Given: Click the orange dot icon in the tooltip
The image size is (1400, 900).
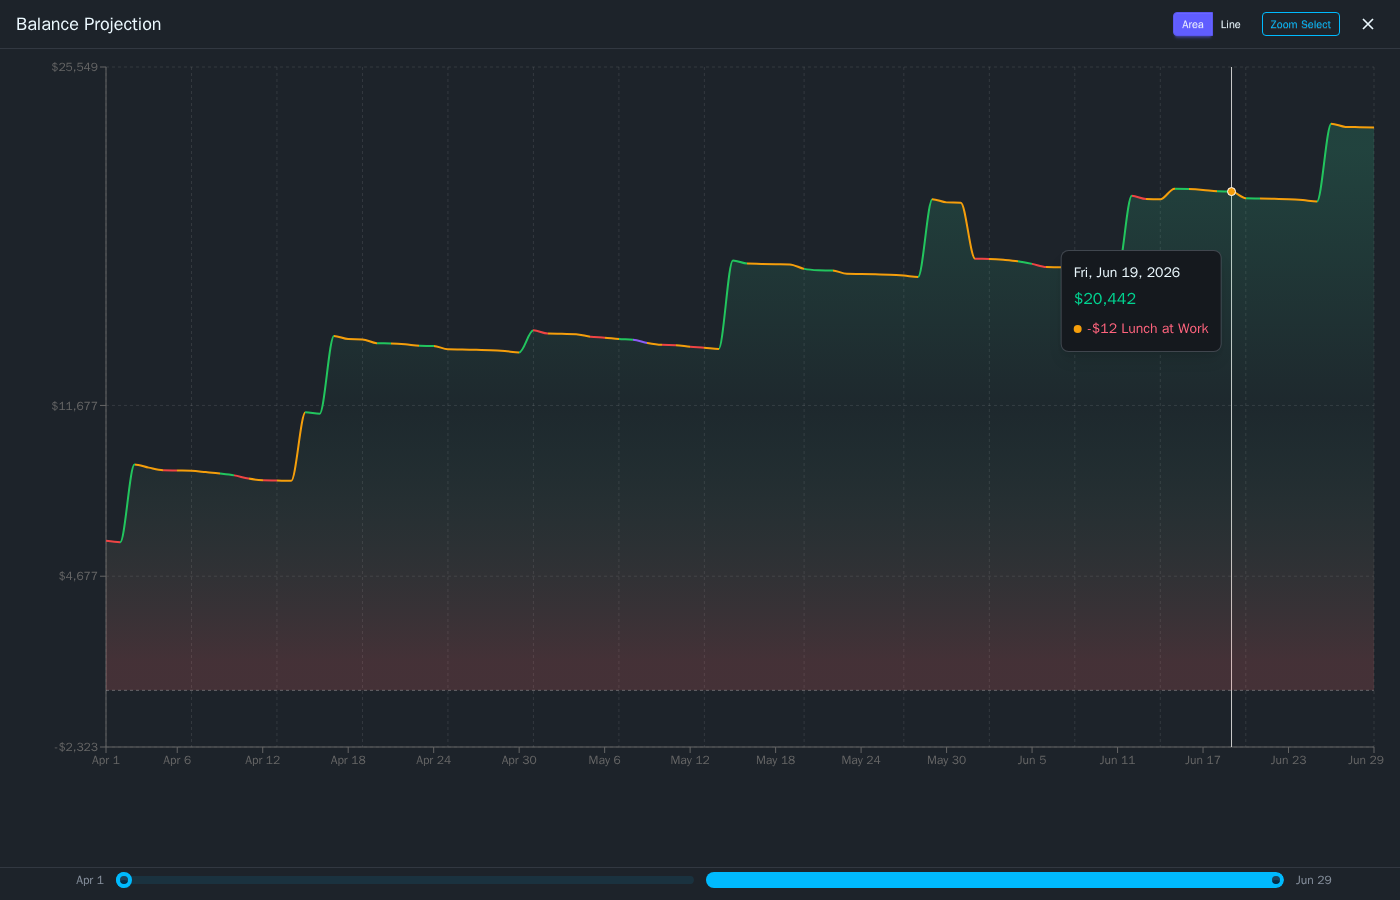Looking at the screenshot, I should 1077,328.
